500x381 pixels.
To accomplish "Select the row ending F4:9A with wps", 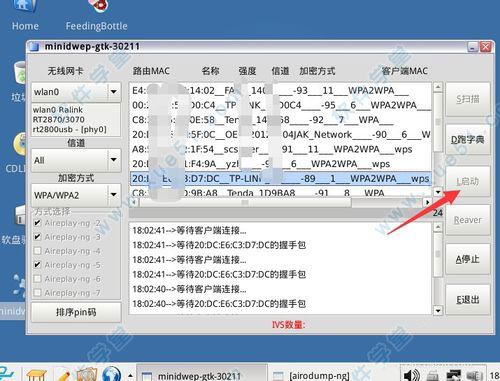I will coord(281,164).
